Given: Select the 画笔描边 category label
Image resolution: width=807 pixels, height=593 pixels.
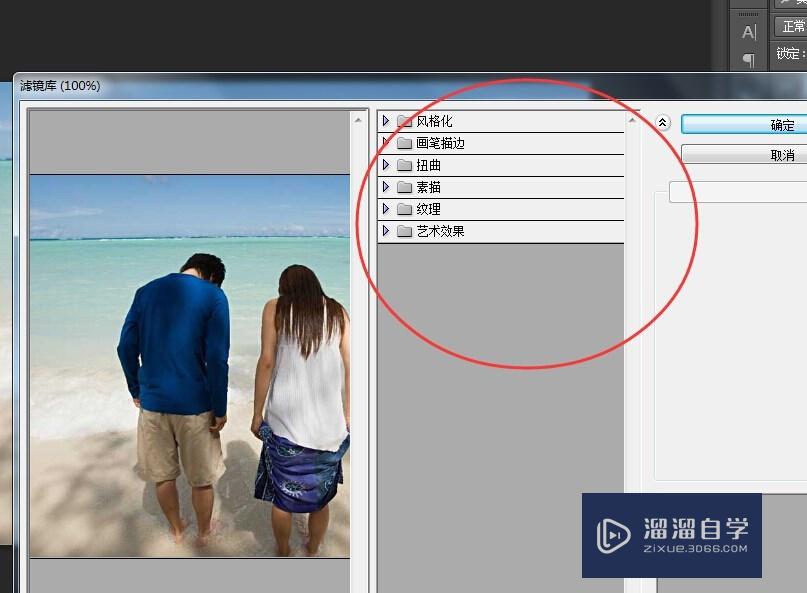Looking at the screenshot, I should pos(440,143).
